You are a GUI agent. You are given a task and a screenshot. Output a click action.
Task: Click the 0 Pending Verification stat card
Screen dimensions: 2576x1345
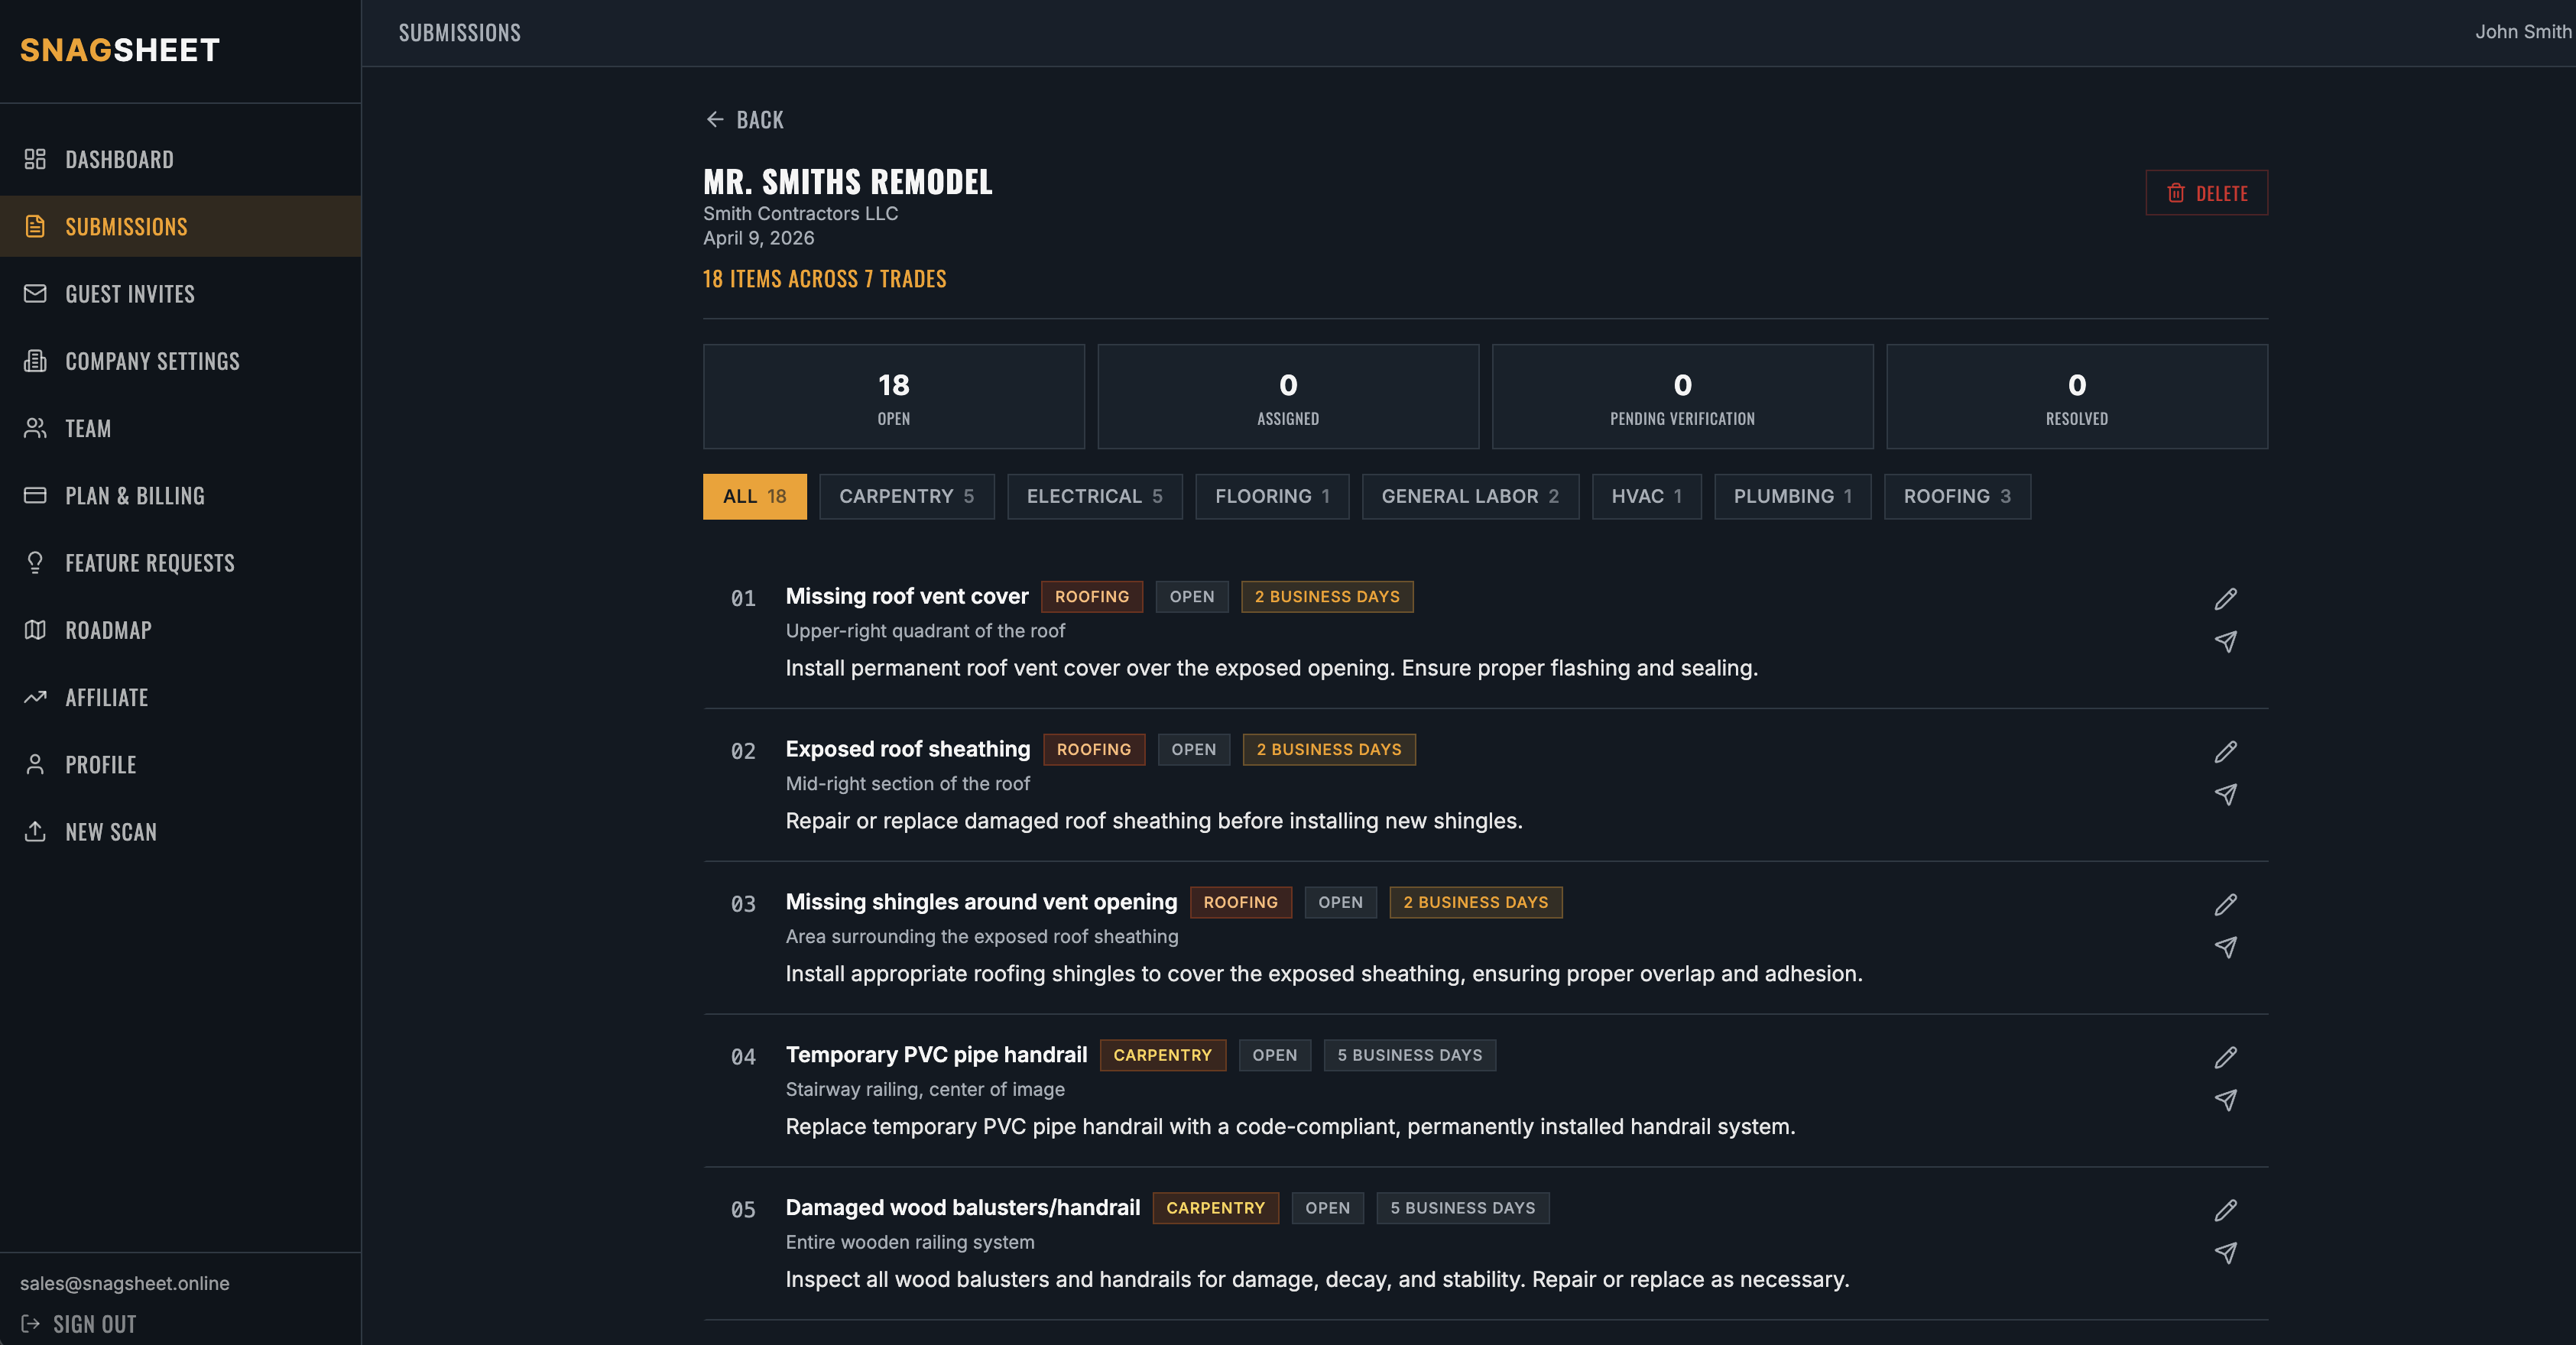click(x=1683, y=397)
